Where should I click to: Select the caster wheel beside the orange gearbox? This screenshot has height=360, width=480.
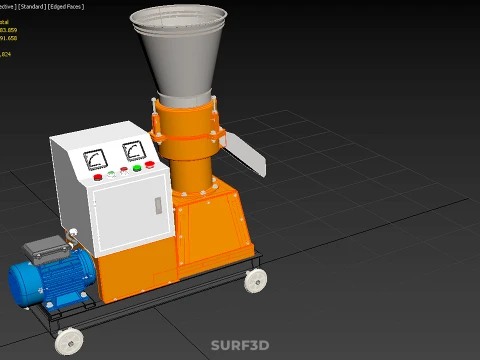click(x=256, y=281)
